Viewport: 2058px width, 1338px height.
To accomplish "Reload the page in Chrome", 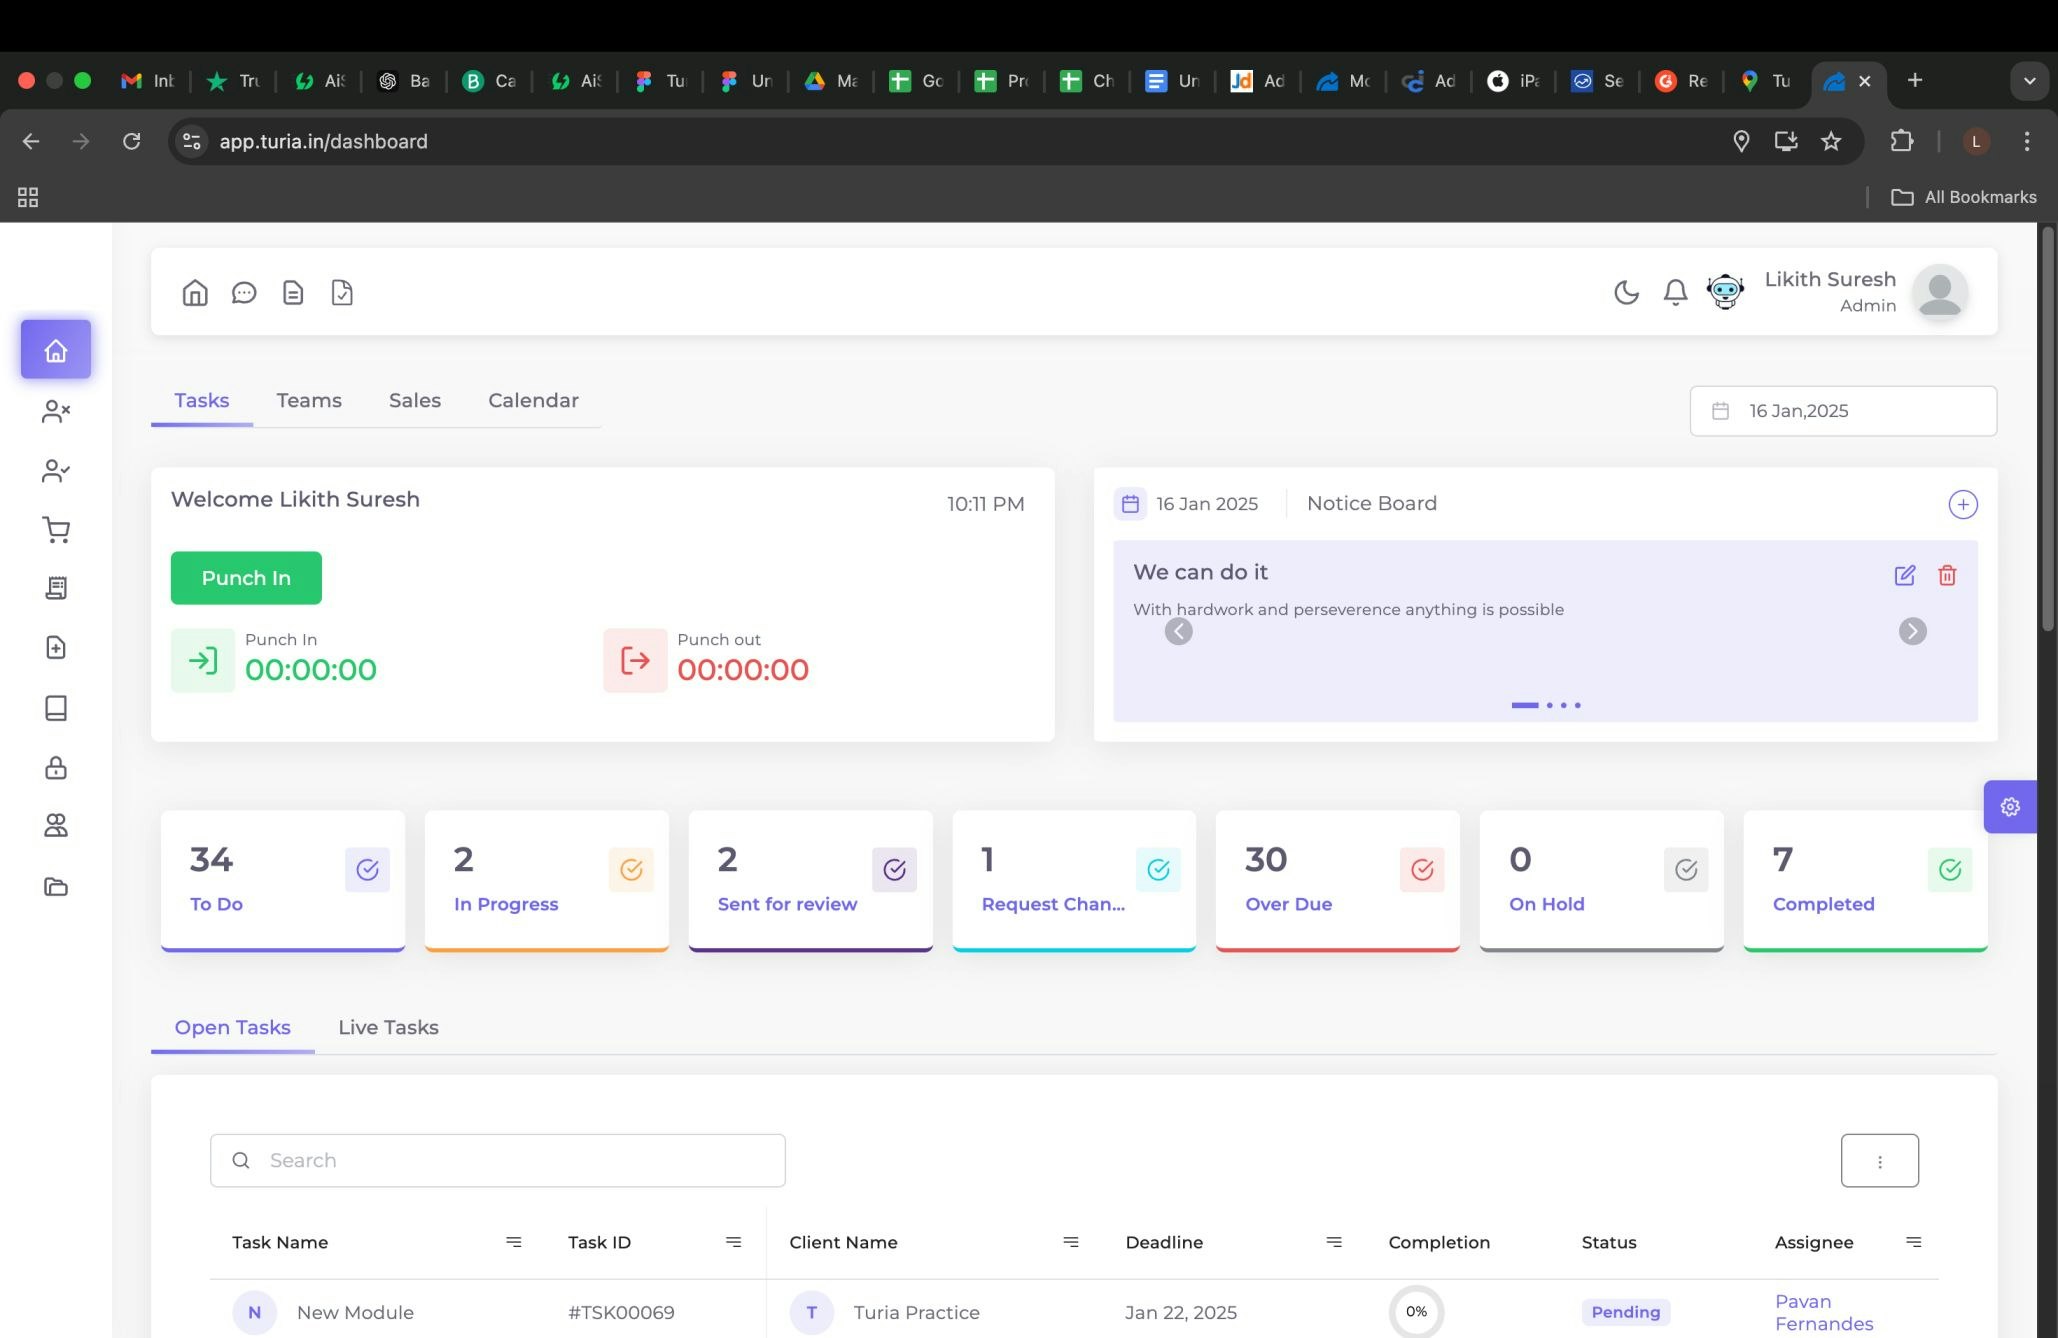I will point(131,141).
